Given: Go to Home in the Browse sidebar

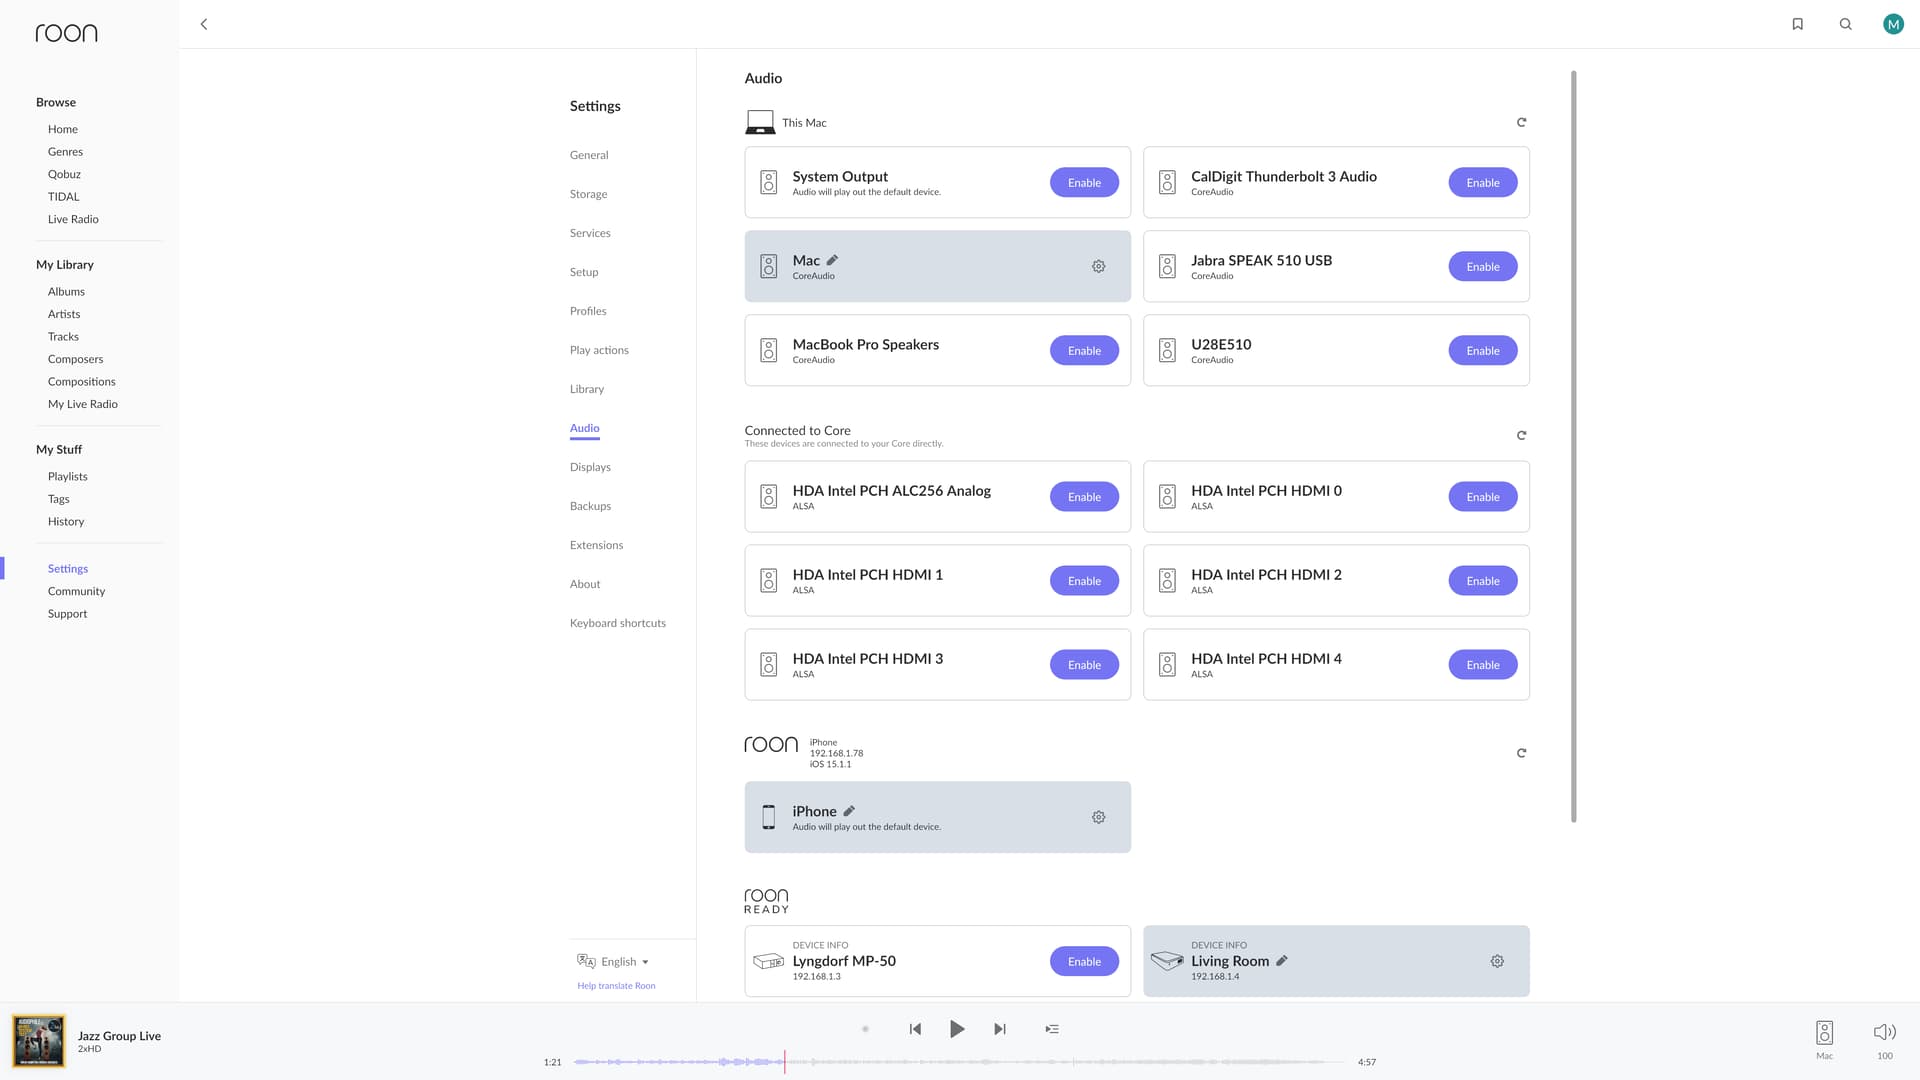Looking at the screenshot, I should tap(63, 129).
